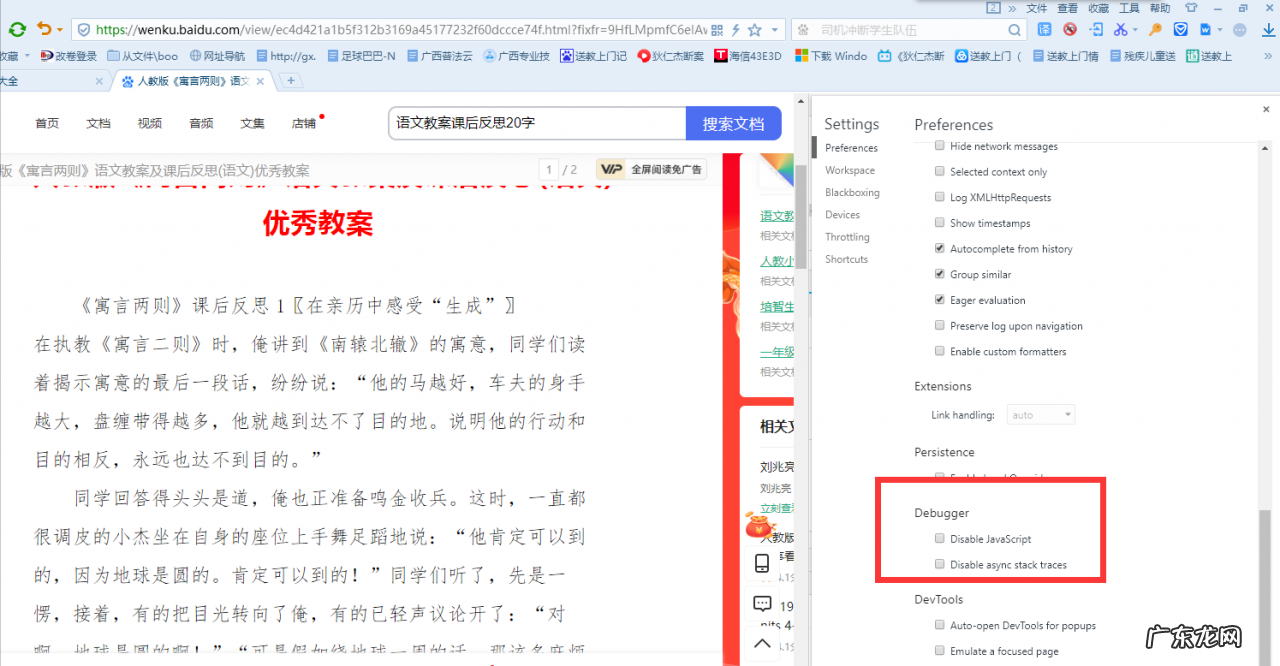The height and width of the screenshot is (666, 1280).
Task: Open the Link handling auto dropdown
Action: (1040, 414)
